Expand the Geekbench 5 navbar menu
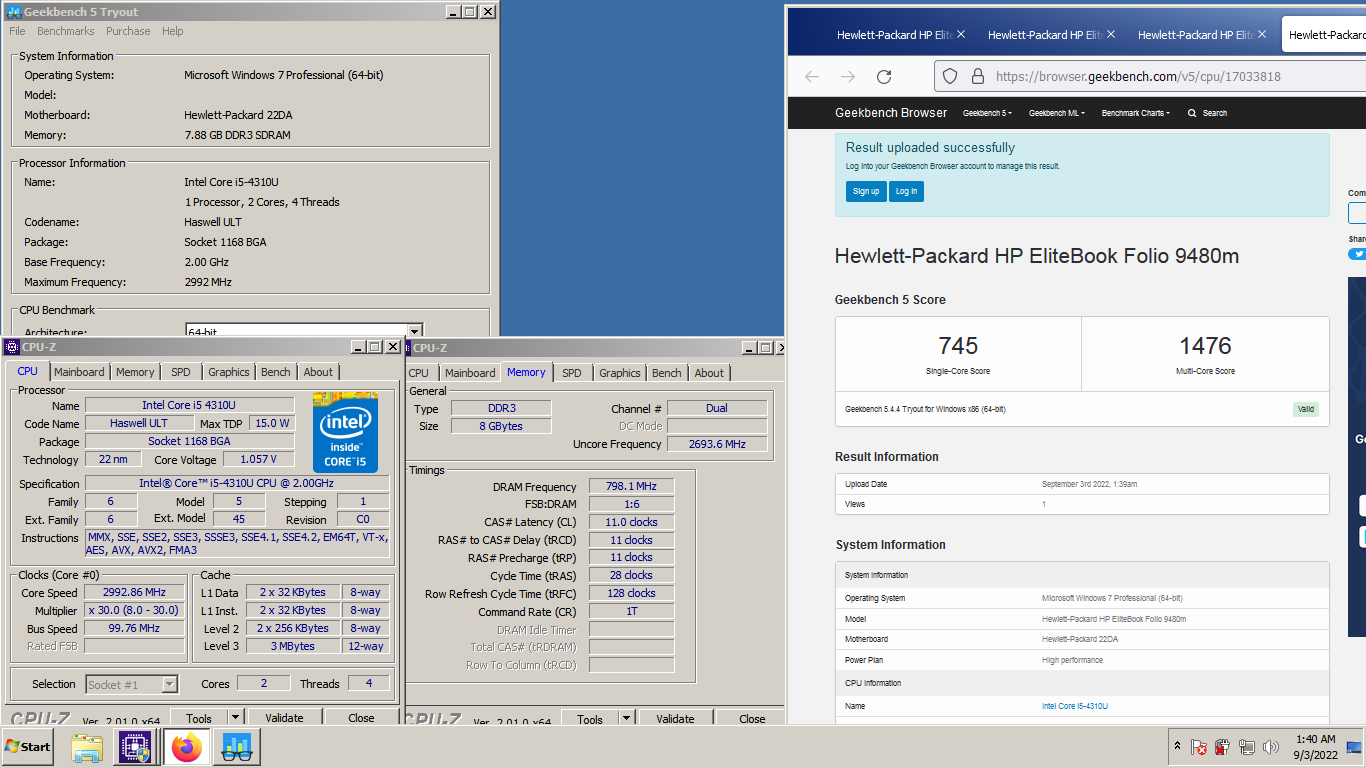The width and height of the screenshot is (1366, 768). click(987, 113)
